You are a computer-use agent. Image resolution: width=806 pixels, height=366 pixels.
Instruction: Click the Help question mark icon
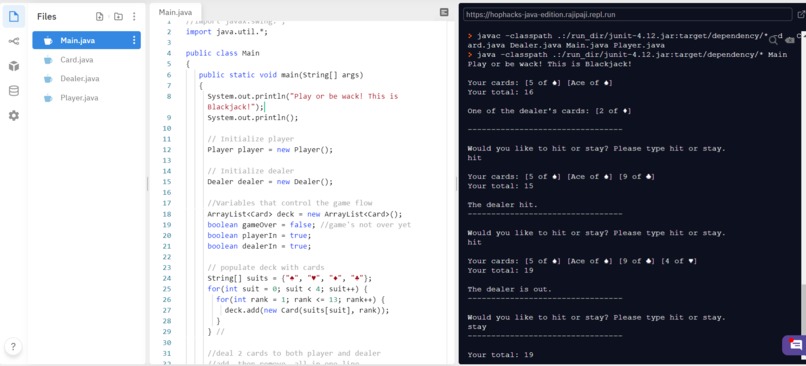point(13,346)
